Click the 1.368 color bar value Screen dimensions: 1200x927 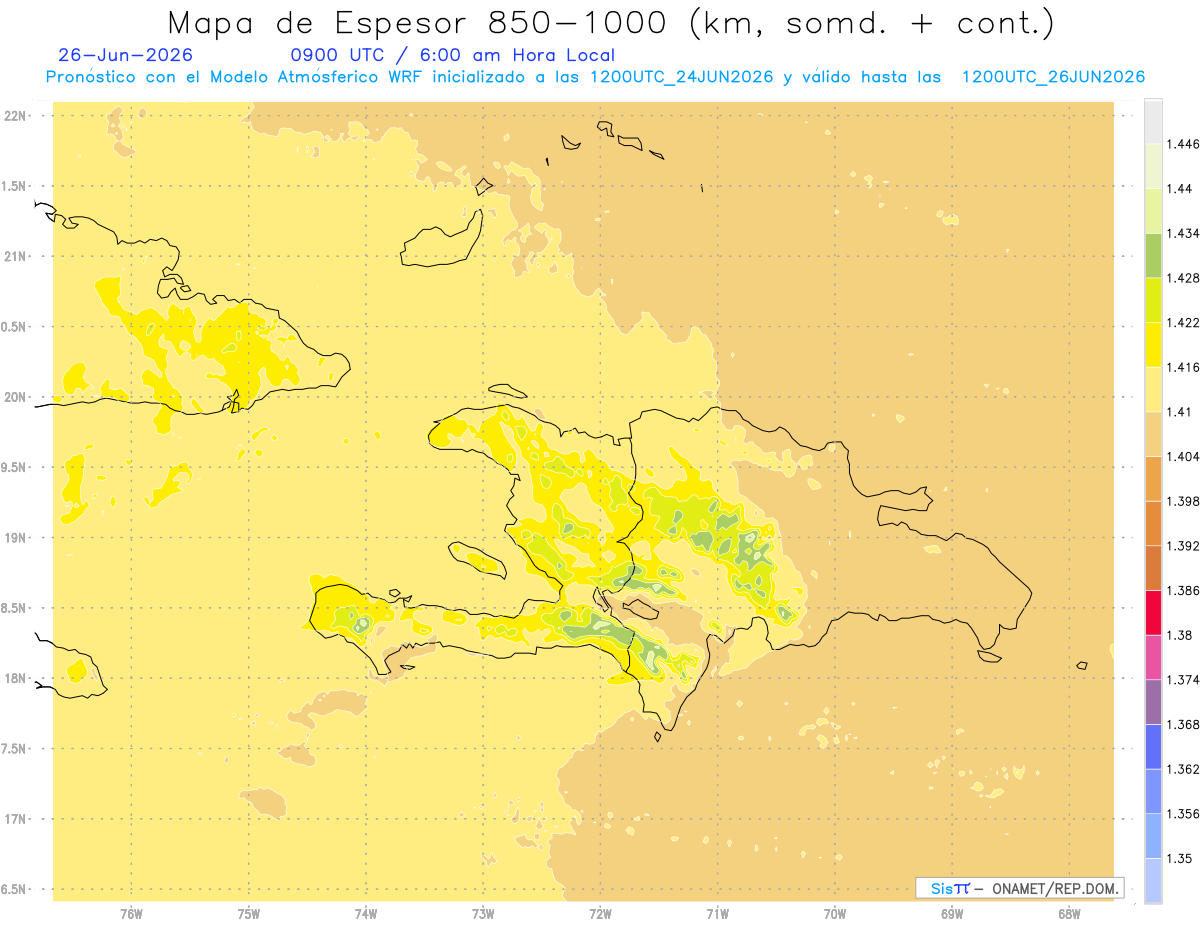[1185, 724]
